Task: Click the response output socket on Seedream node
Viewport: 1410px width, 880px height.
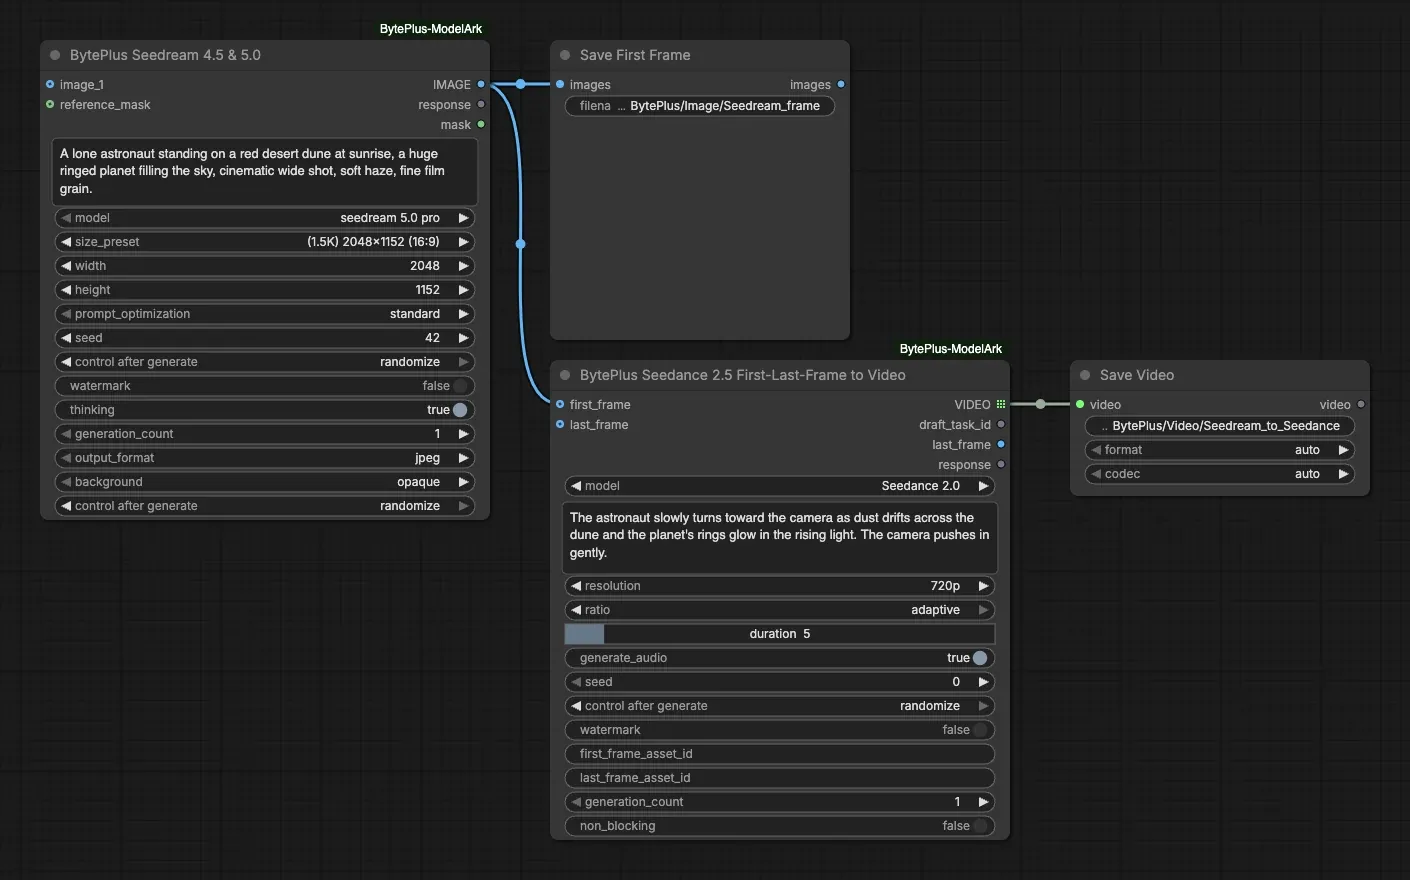Action: 481,105
